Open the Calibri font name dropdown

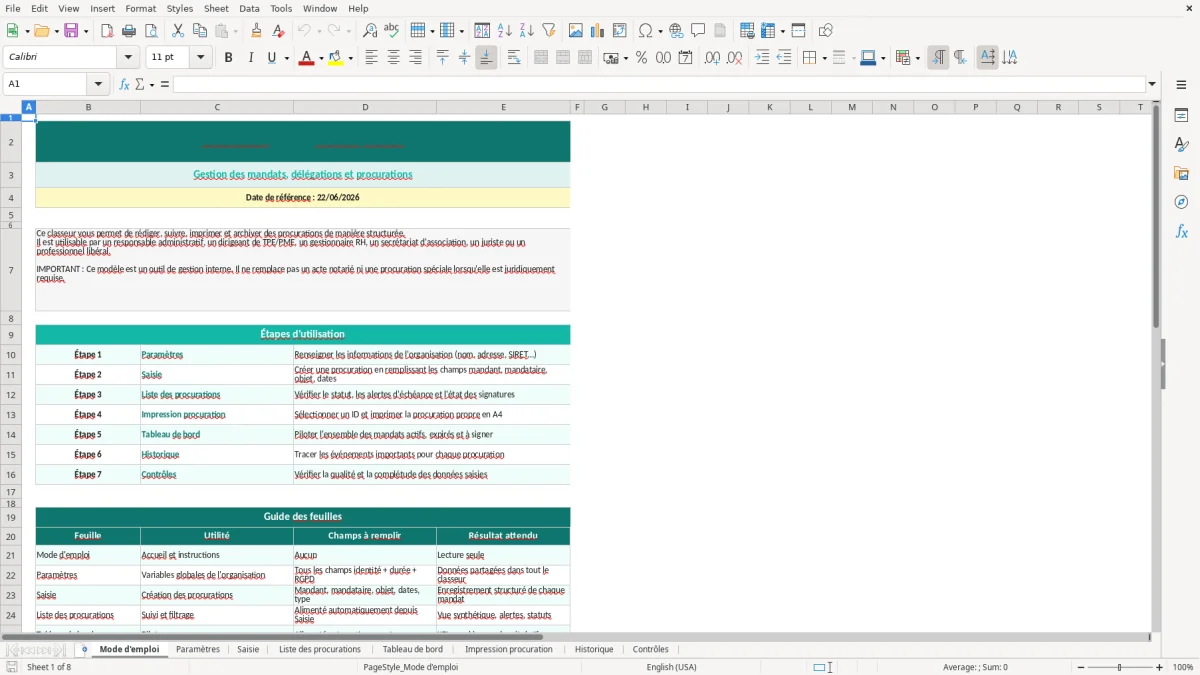[130, 58]
